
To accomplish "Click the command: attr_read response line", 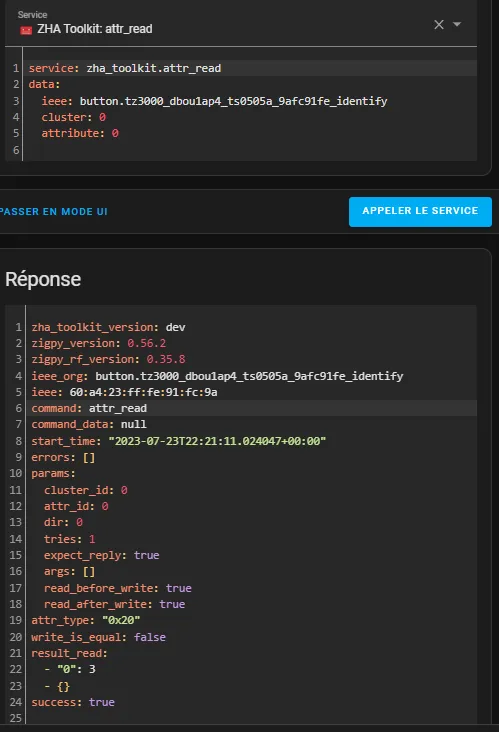I will coord(89,408).
